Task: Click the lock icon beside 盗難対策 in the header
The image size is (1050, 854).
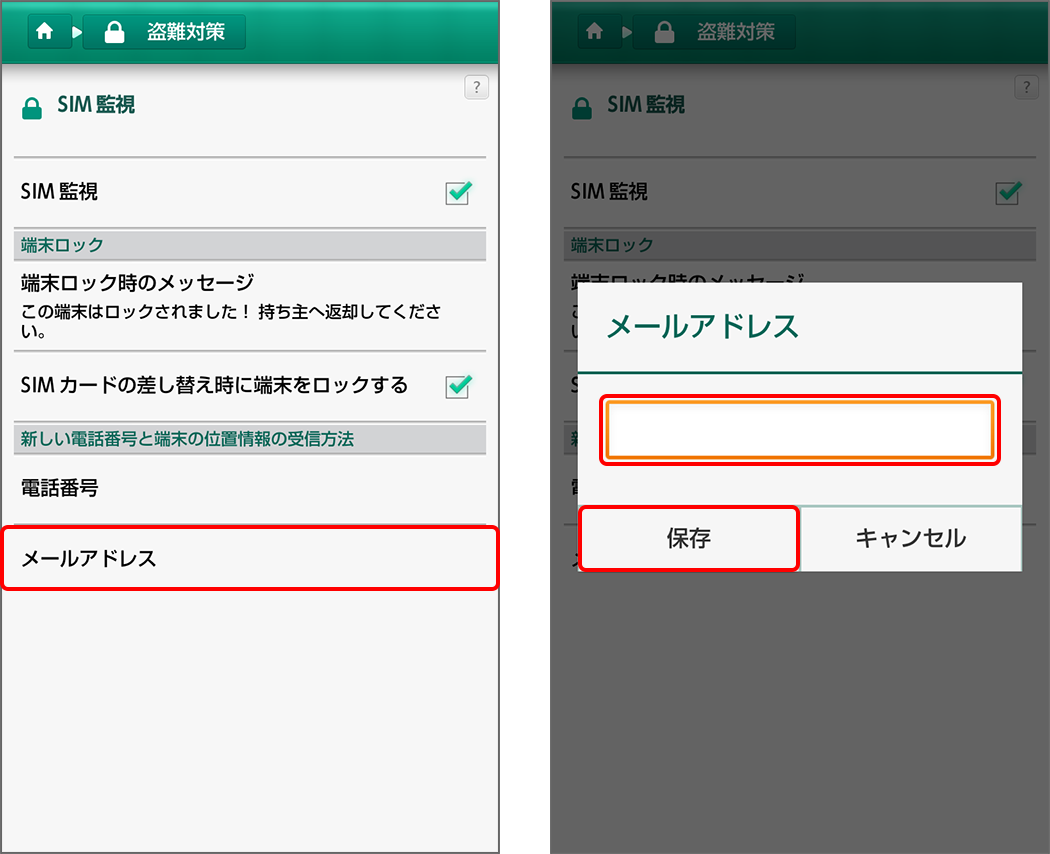Action: coord(113,31)
